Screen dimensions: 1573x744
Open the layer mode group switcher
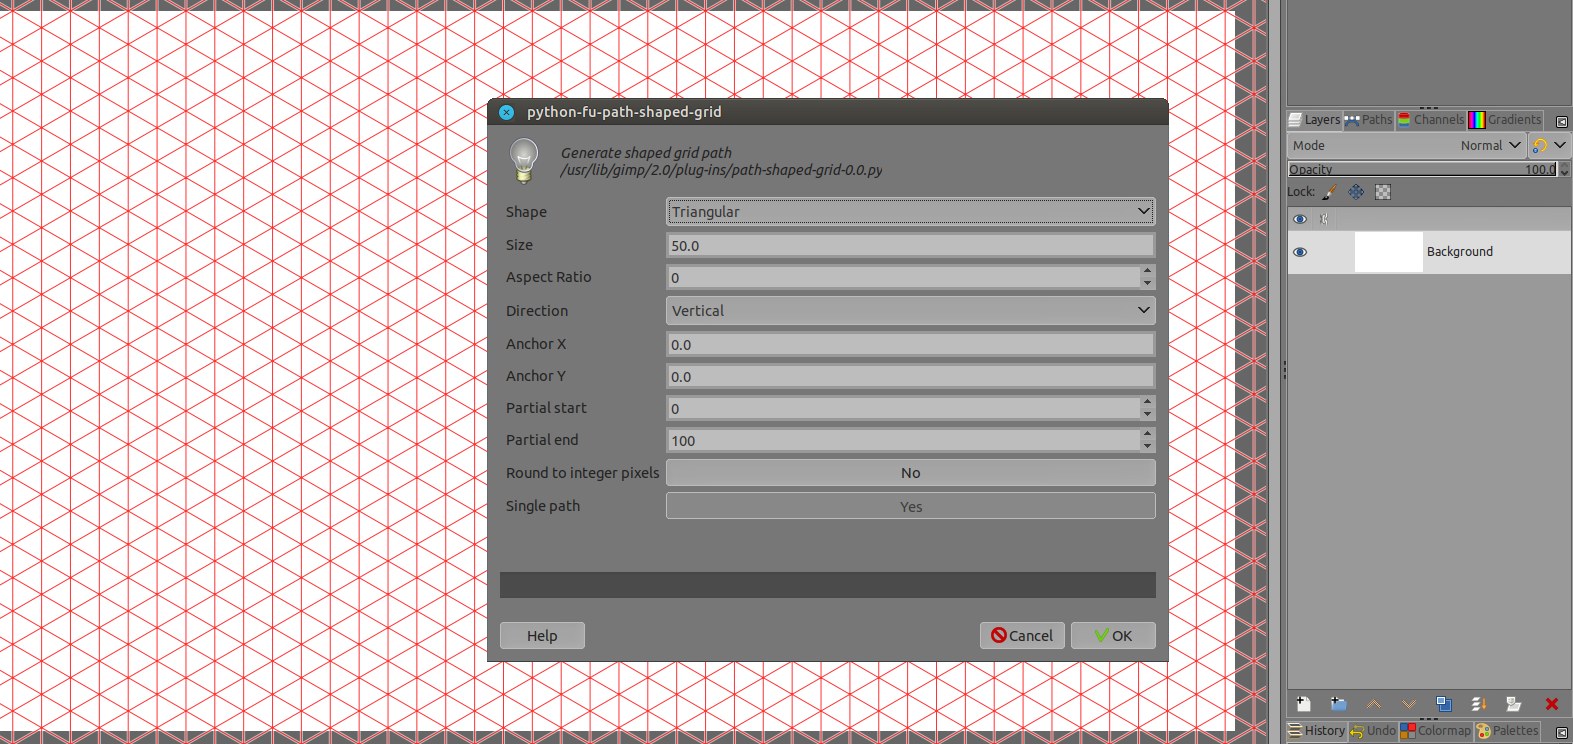(1549, 145)
